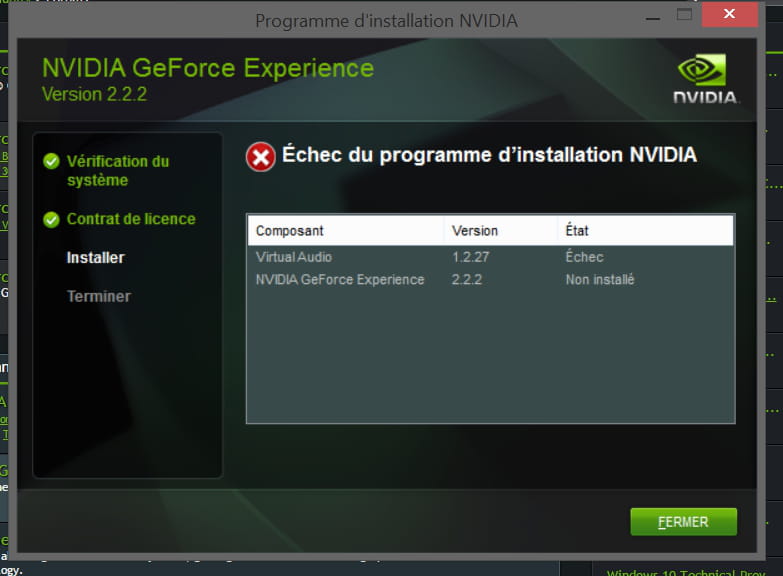
Task: Select the Vérification du système step
Action: click(x=118, y=170)
